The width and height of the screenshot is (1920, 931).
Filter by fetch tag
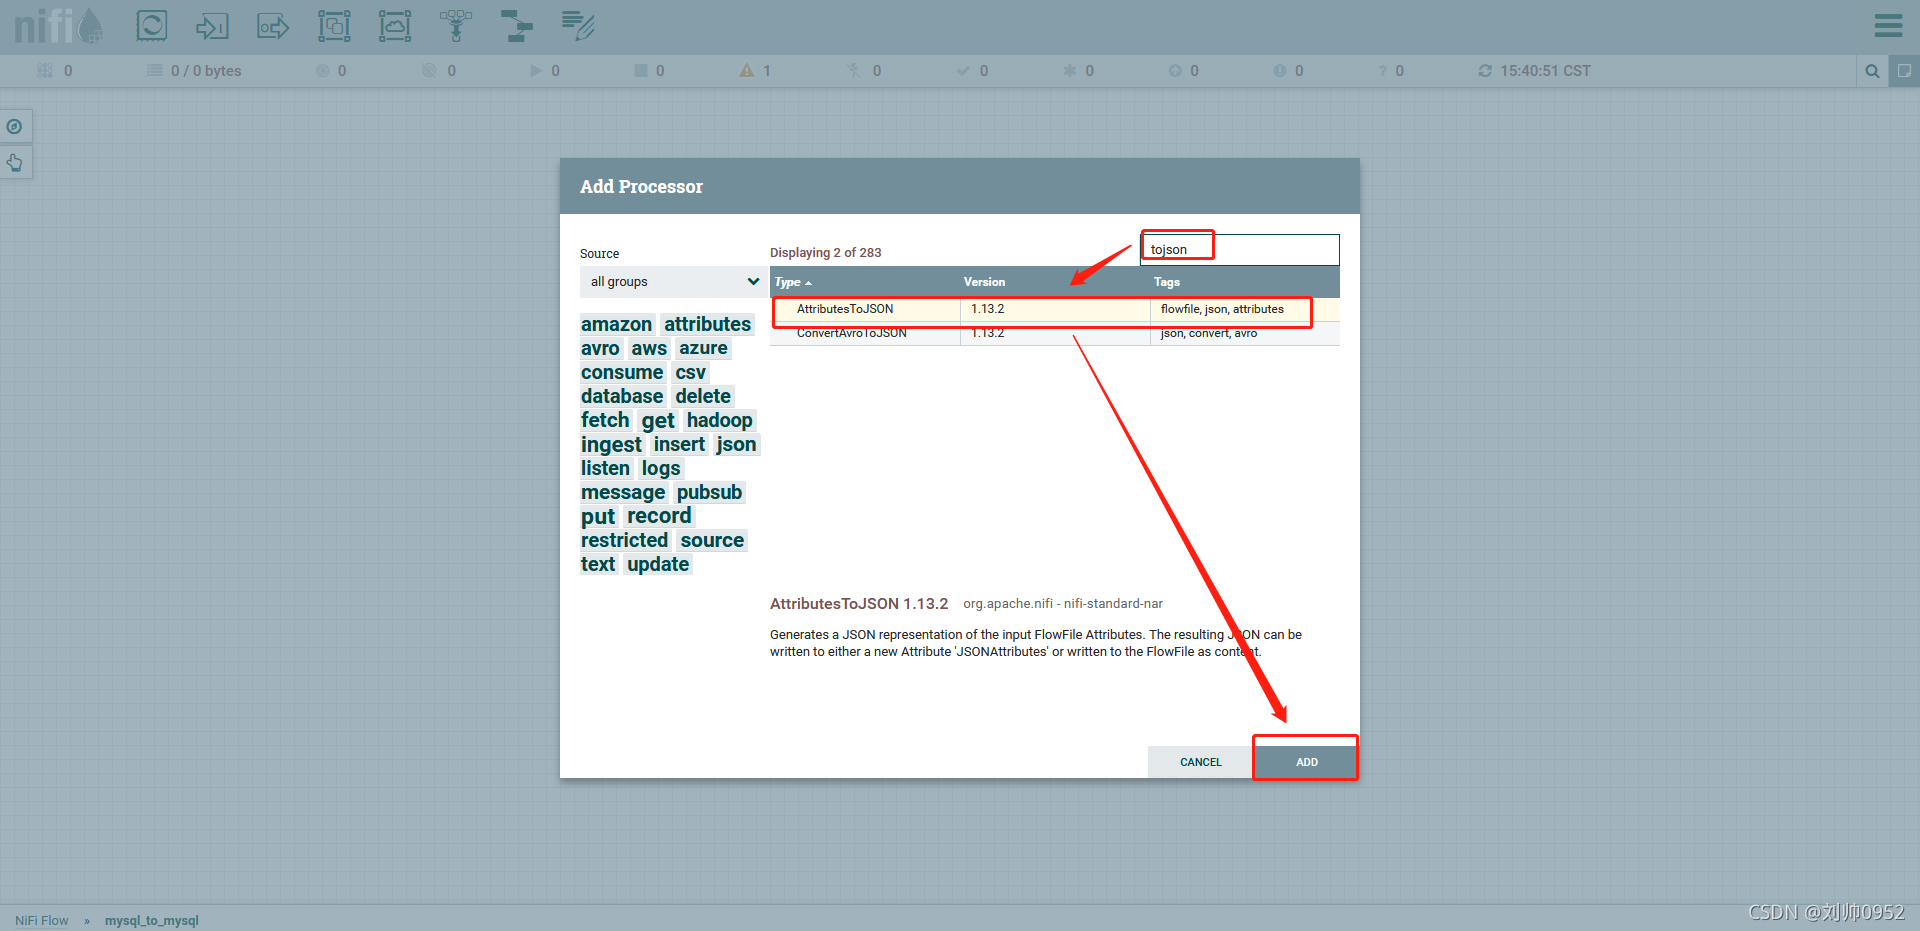coord(605,420)
